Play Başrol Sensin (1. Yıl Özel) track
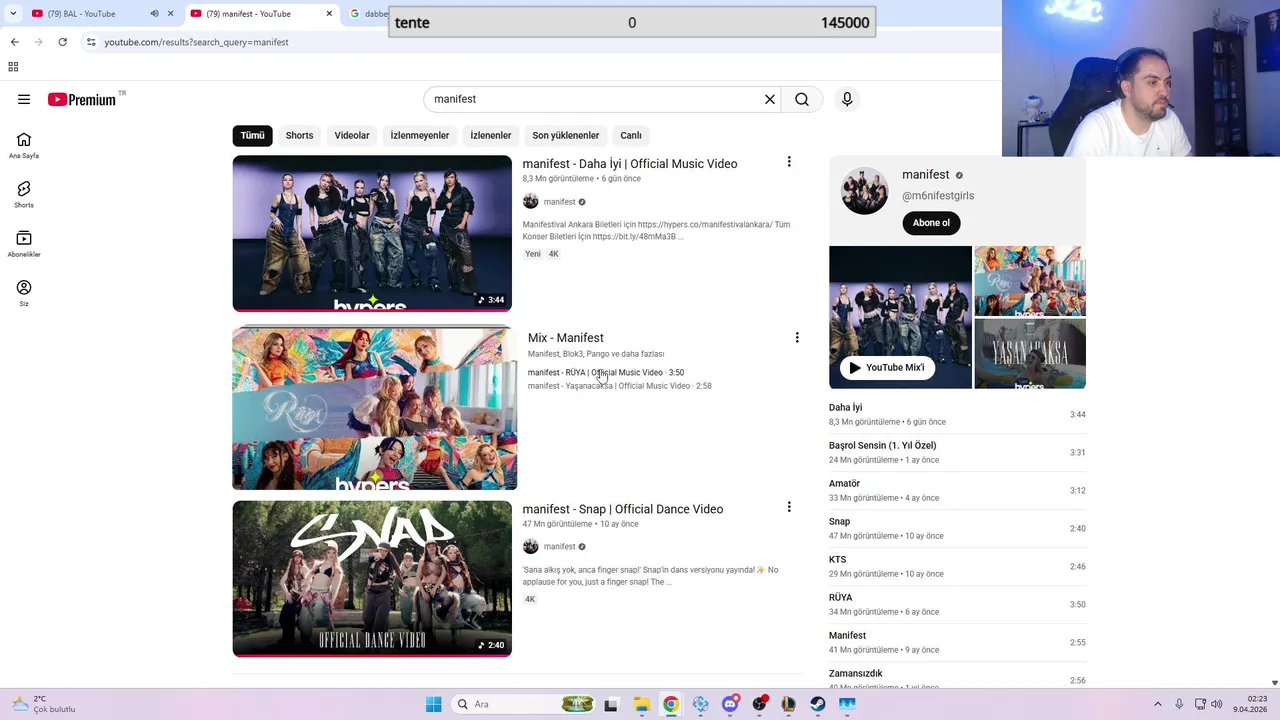This screenshot has width=1280, height=720. (957, 452)
